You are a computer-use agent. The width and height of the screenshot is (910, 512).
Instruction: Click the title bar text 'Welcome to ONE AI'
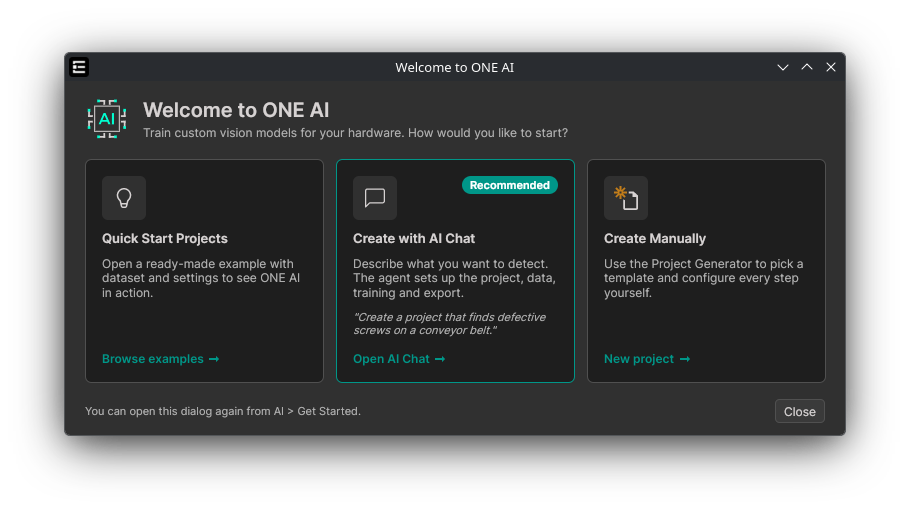(454, 67)
